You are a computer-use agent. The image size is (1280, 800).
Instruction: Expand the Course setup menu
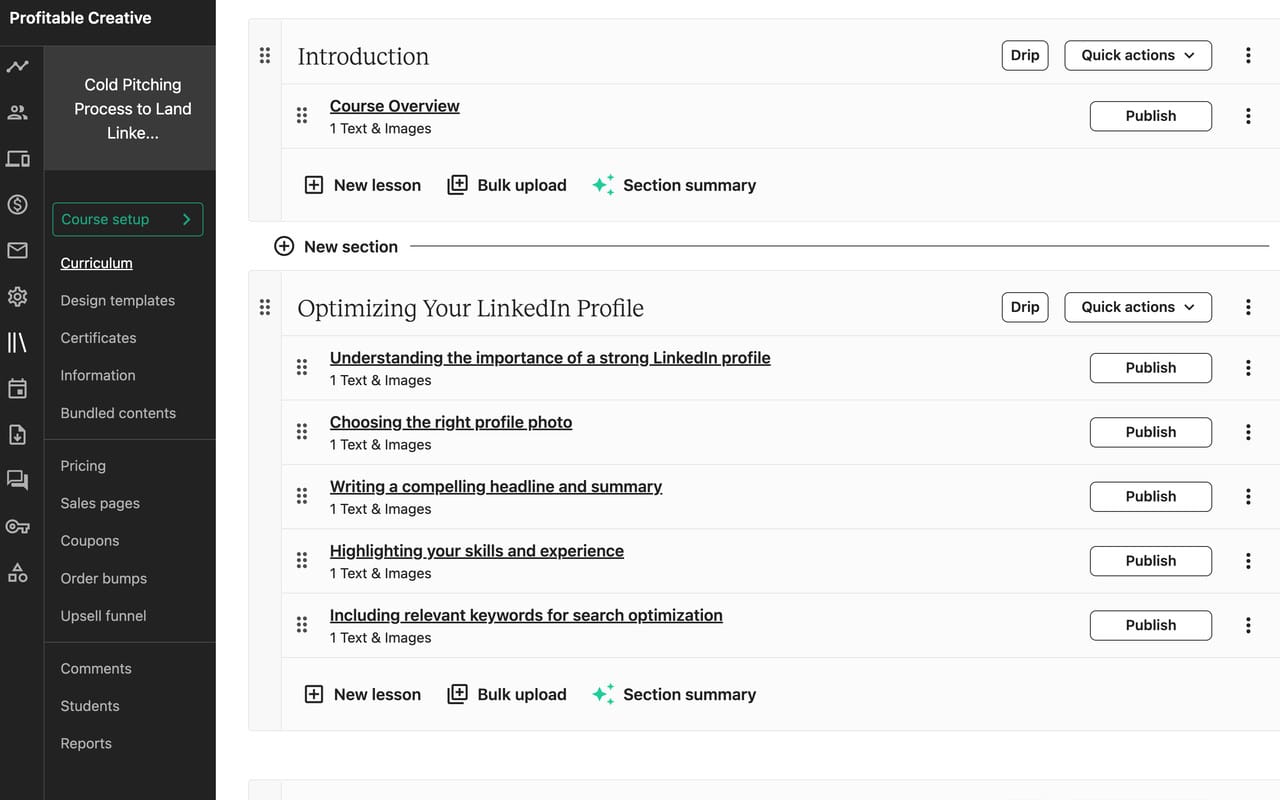tap(127, 219)
